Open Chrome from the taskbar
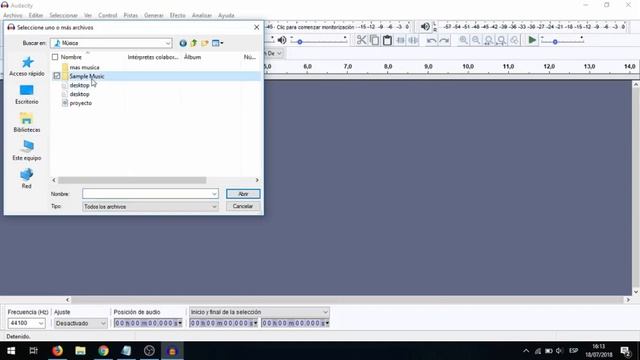This screenshot has height=360, width=640. point(103,351)
